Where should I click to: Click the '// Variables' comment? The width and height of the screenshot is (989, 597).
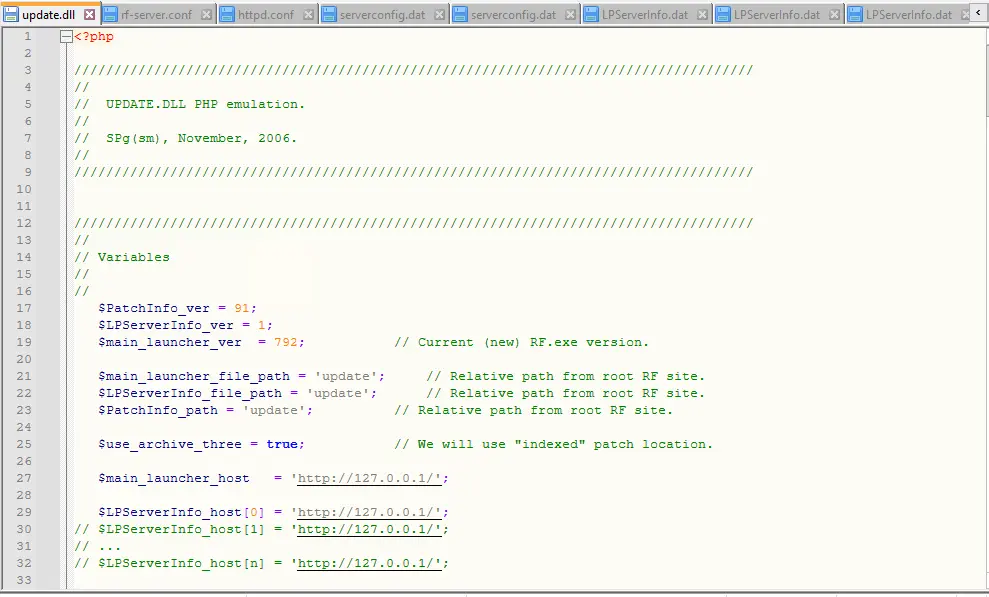tap(122, 257)
